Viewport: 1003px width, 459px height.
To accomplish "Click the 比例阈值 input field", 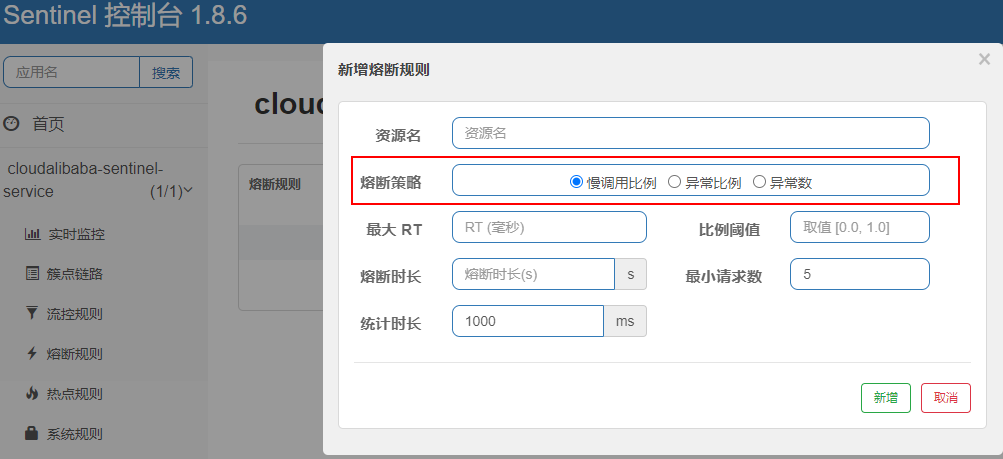I will [x=860, y=227].
